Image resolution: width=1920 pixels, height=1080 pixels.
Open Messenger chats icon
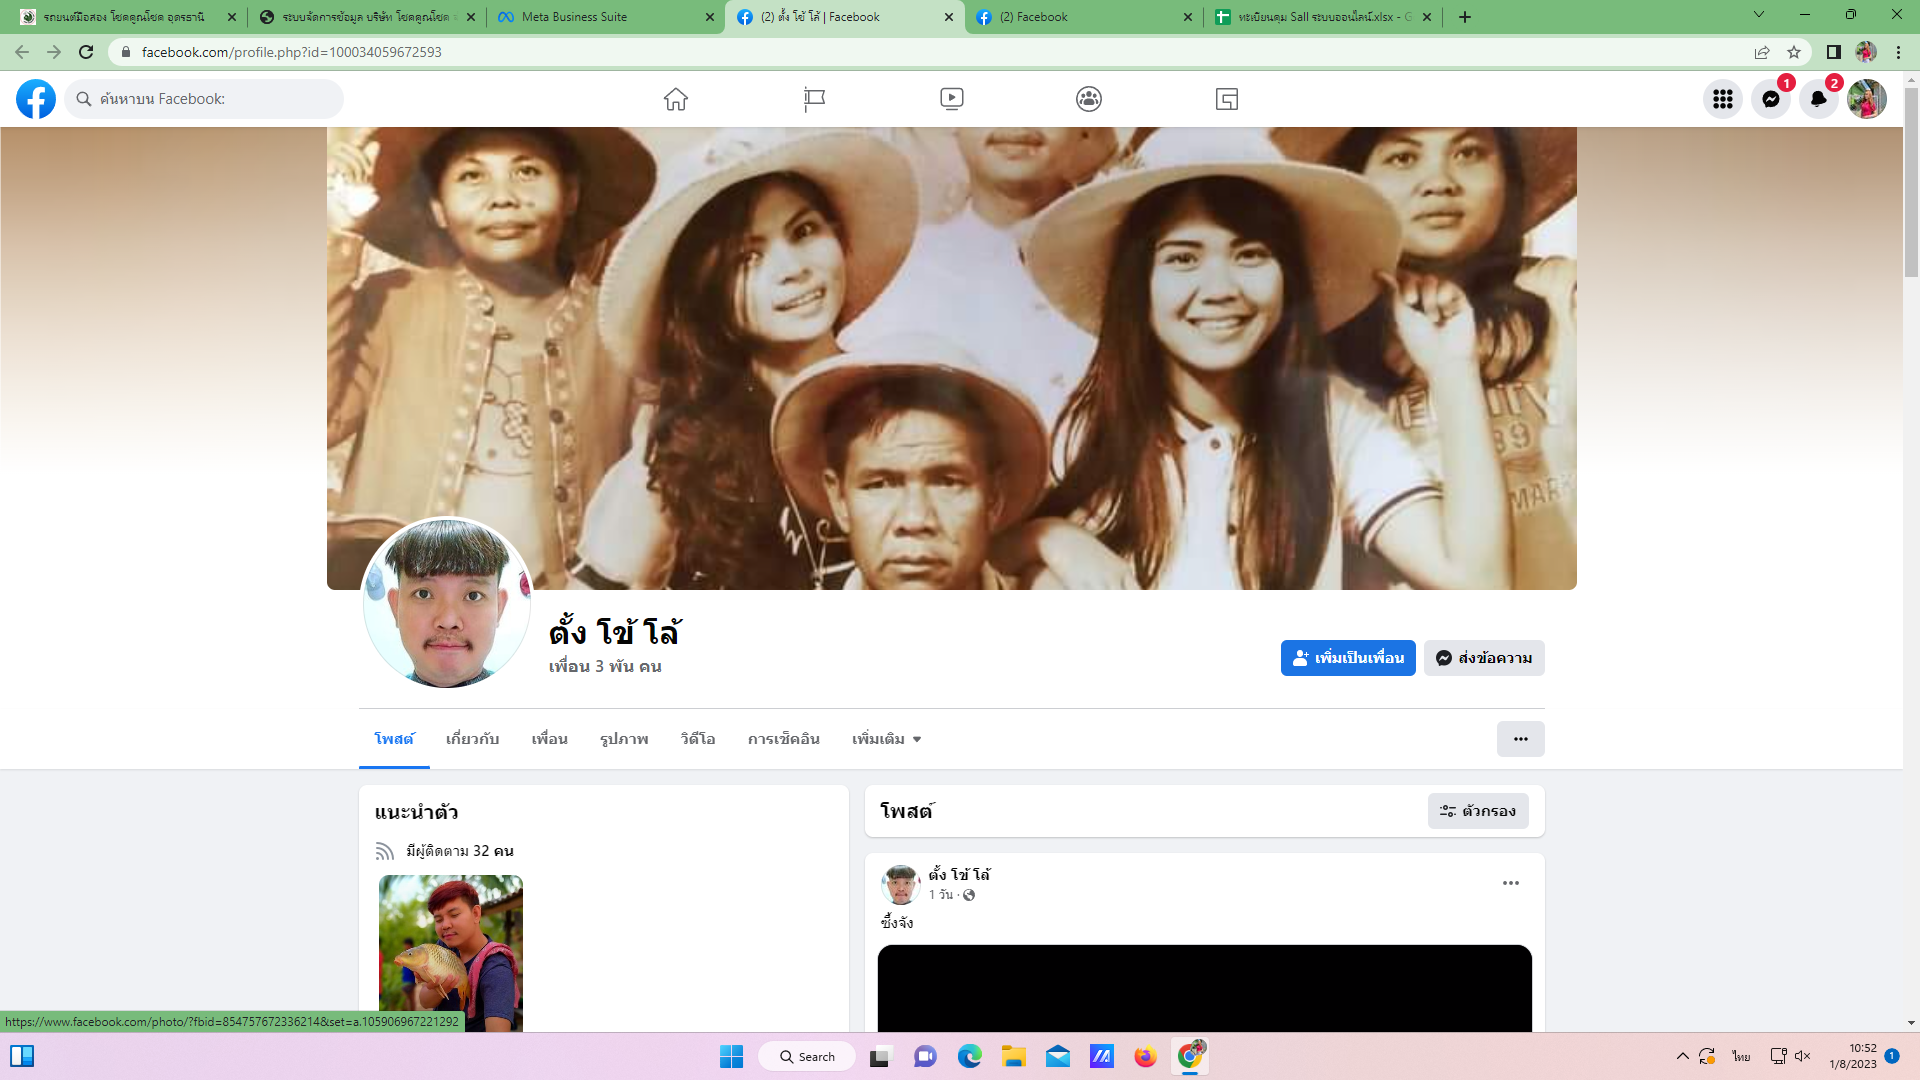(1771, 99)
